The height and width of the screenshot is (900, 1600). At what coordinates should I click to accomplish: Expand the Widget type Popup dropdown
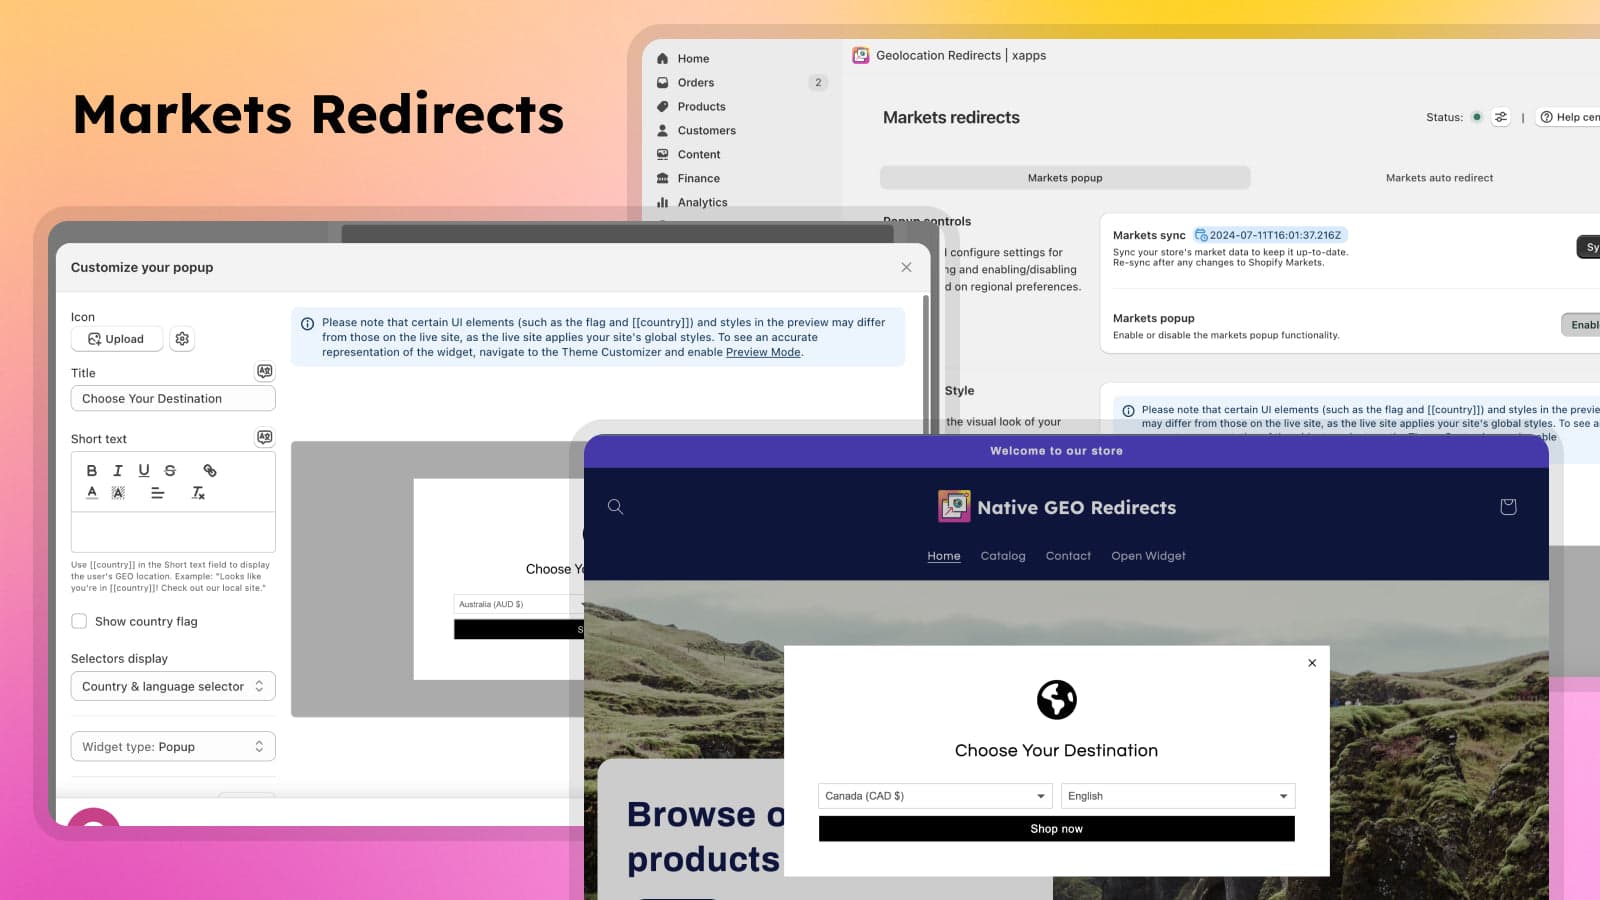[x=173, y=747]
